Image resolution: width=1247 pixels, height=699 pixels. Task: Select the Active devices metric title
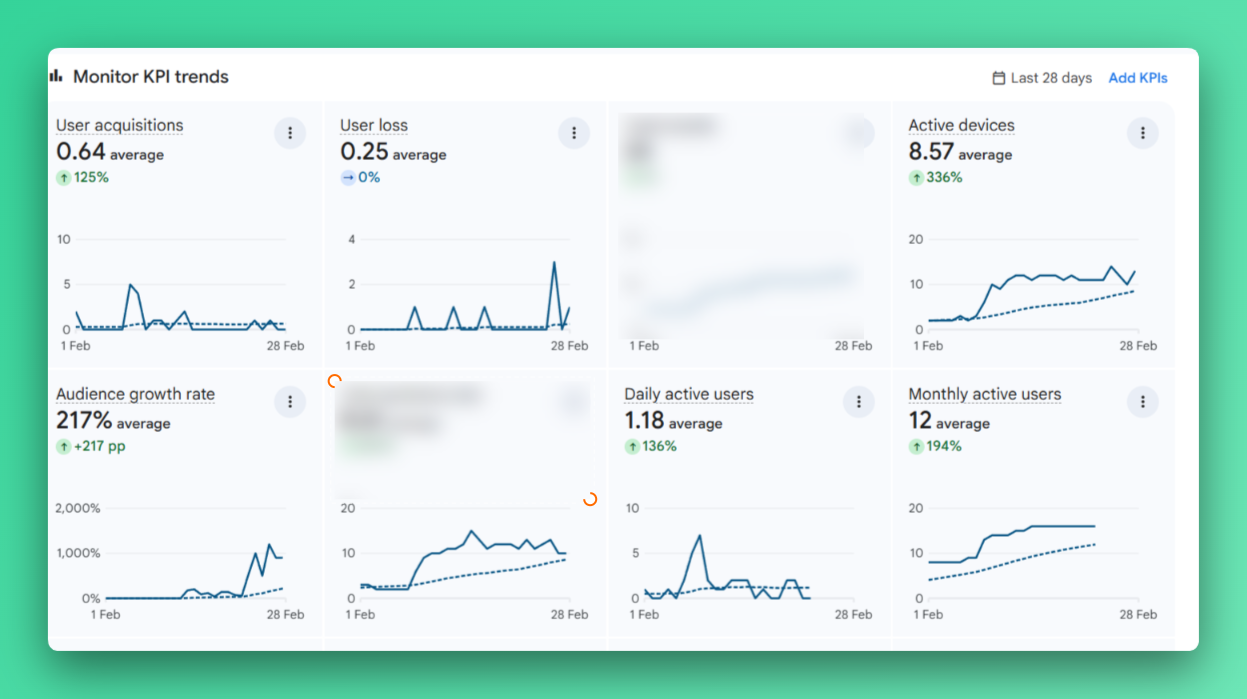tap(961, 125)
